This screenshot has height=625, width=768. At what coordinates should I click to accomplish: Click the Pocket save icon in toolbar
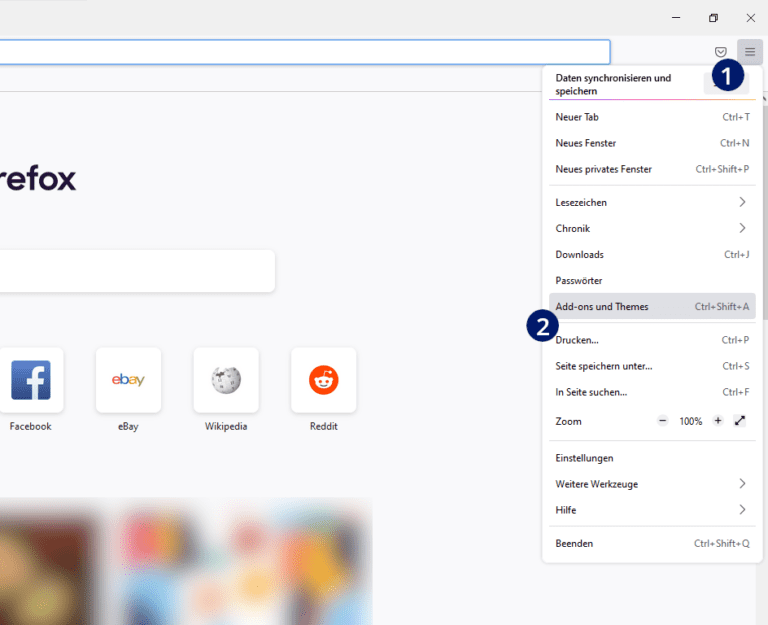click(720, 52)
